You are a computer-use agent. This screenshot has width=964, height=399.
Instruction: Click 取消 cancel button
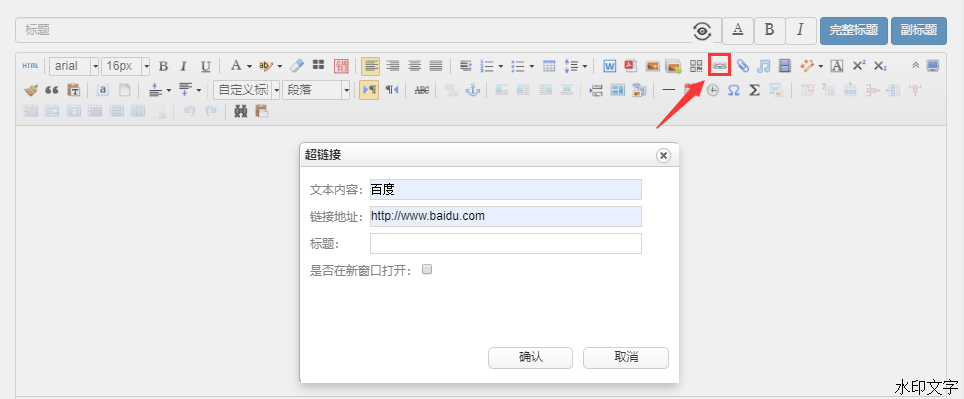pos(626,357)
